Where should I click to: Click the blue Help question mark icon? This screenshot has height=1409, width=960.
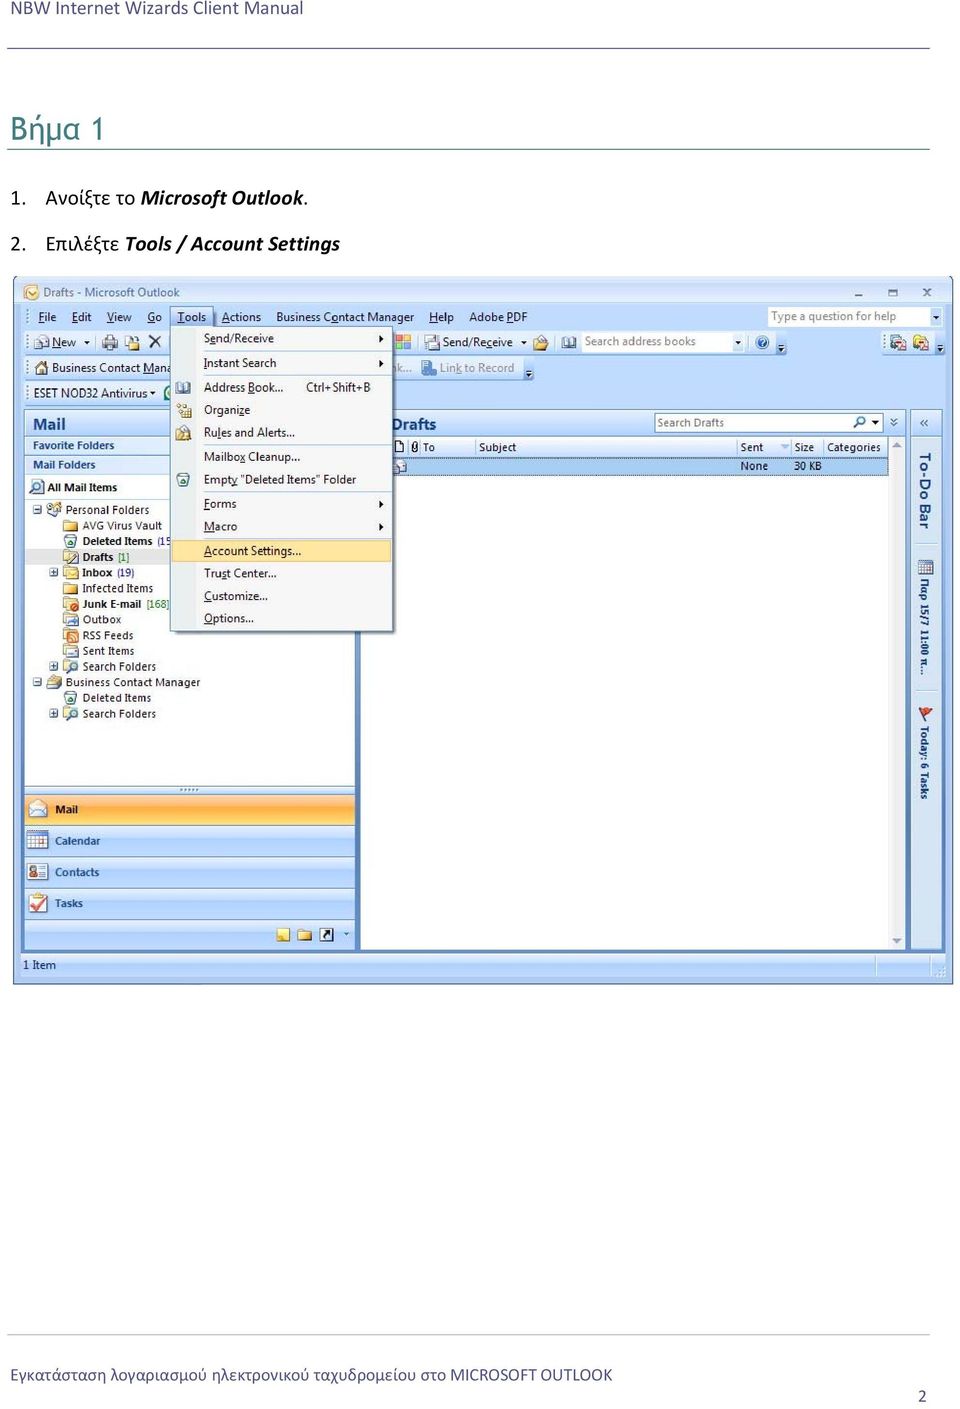coord(762,342)
